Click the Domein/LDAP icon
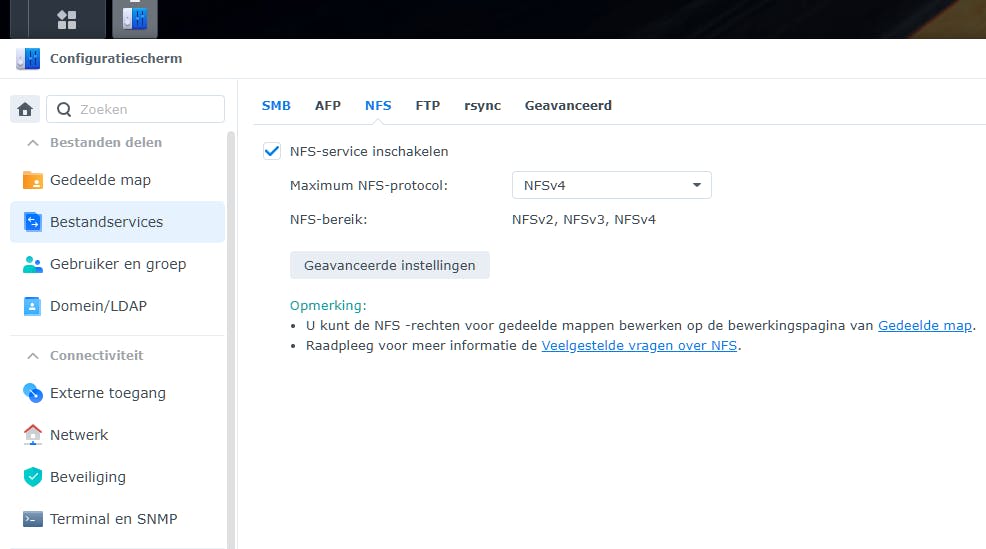The width and height of the screenshot is (986, 549). [33, 306]
